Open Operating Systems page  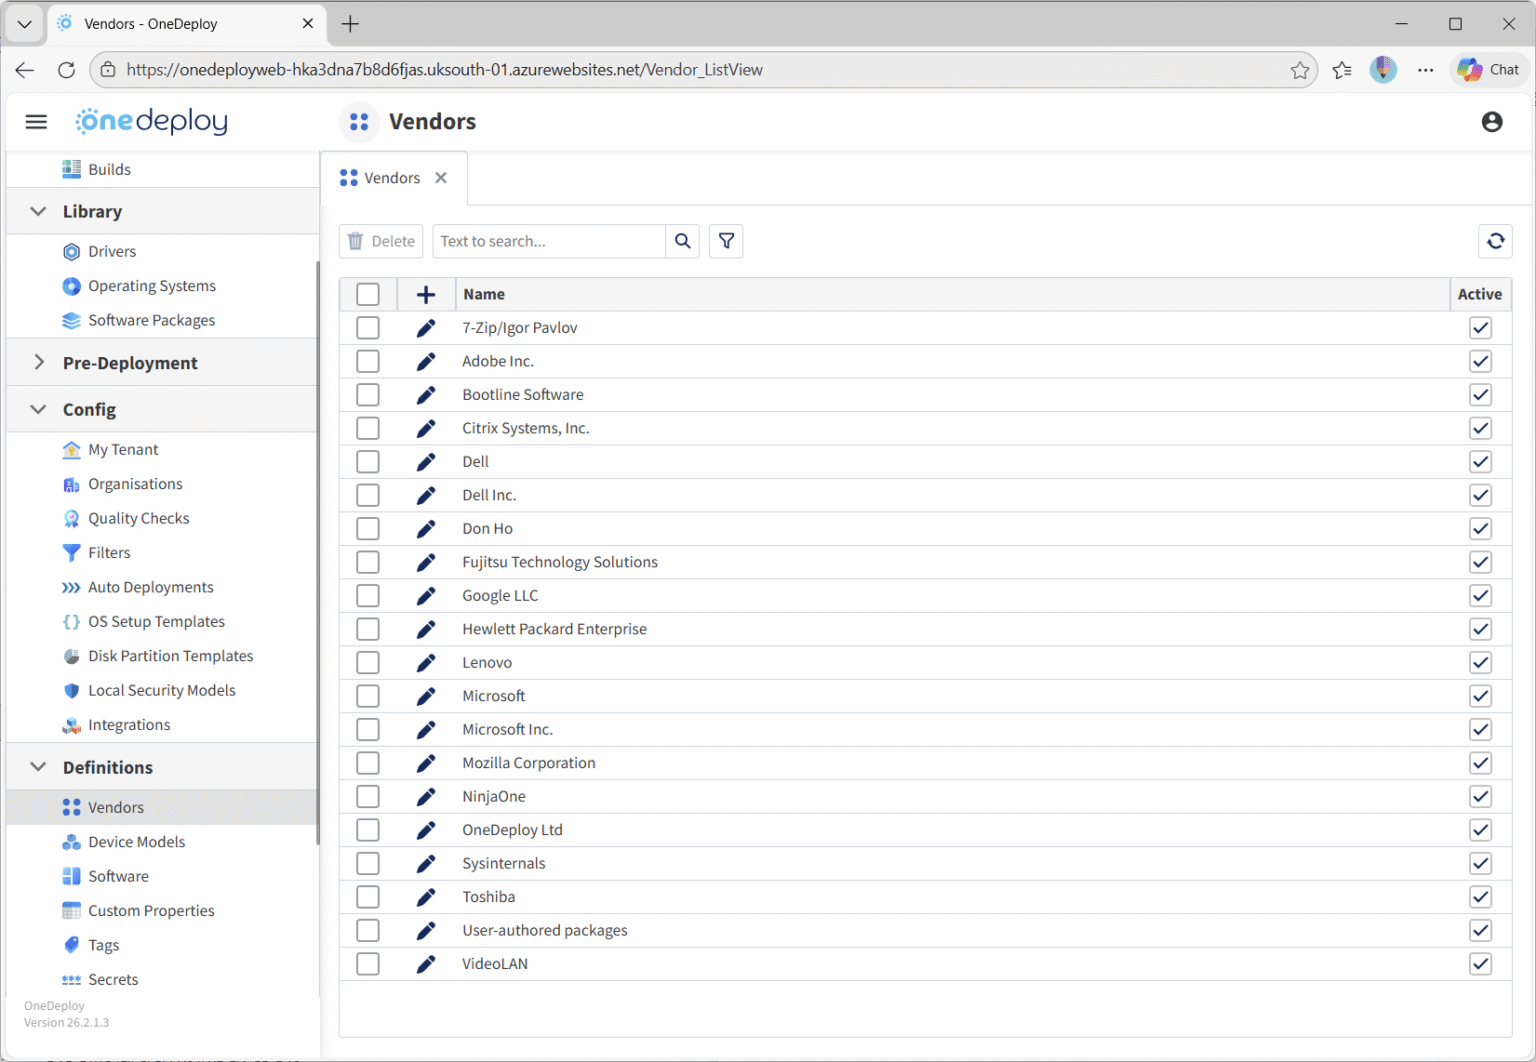152,286
